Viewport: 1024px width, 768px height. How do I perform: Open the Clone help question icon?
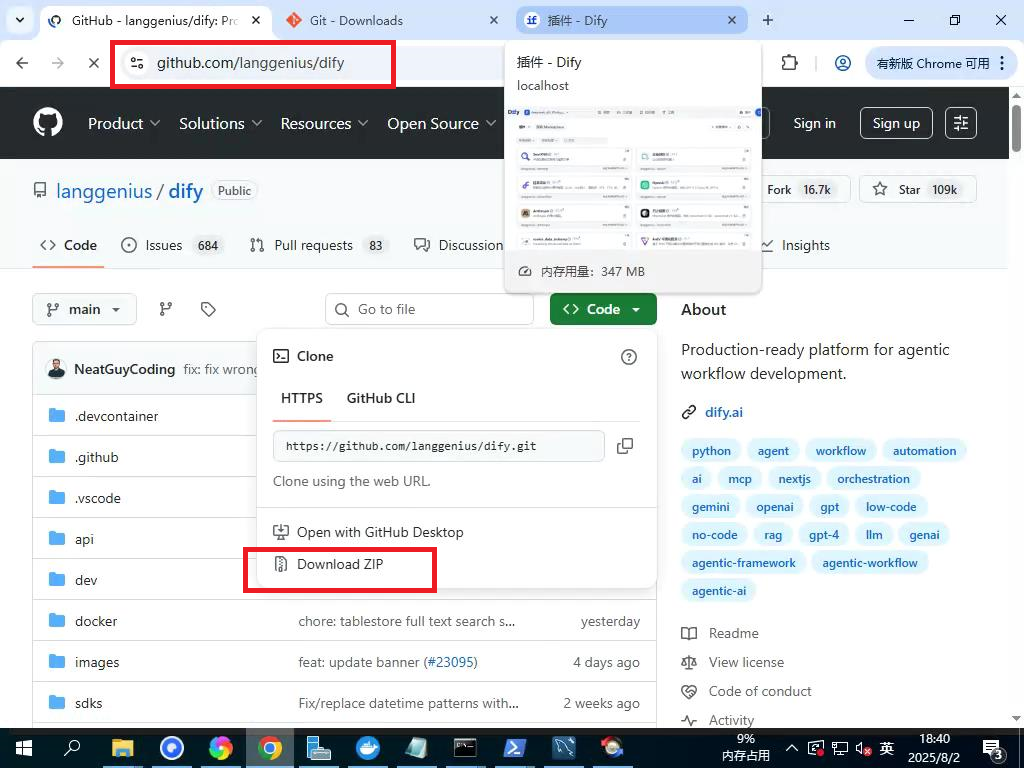click(628, 357)
